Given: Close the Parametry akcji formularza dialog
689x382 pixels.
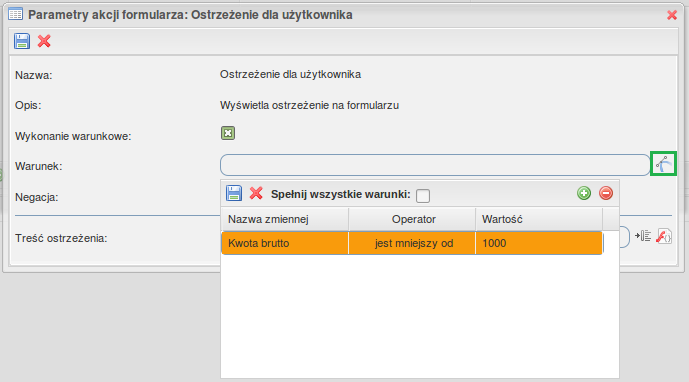Looking at the screenshot, I should click(x=672, y=15).
